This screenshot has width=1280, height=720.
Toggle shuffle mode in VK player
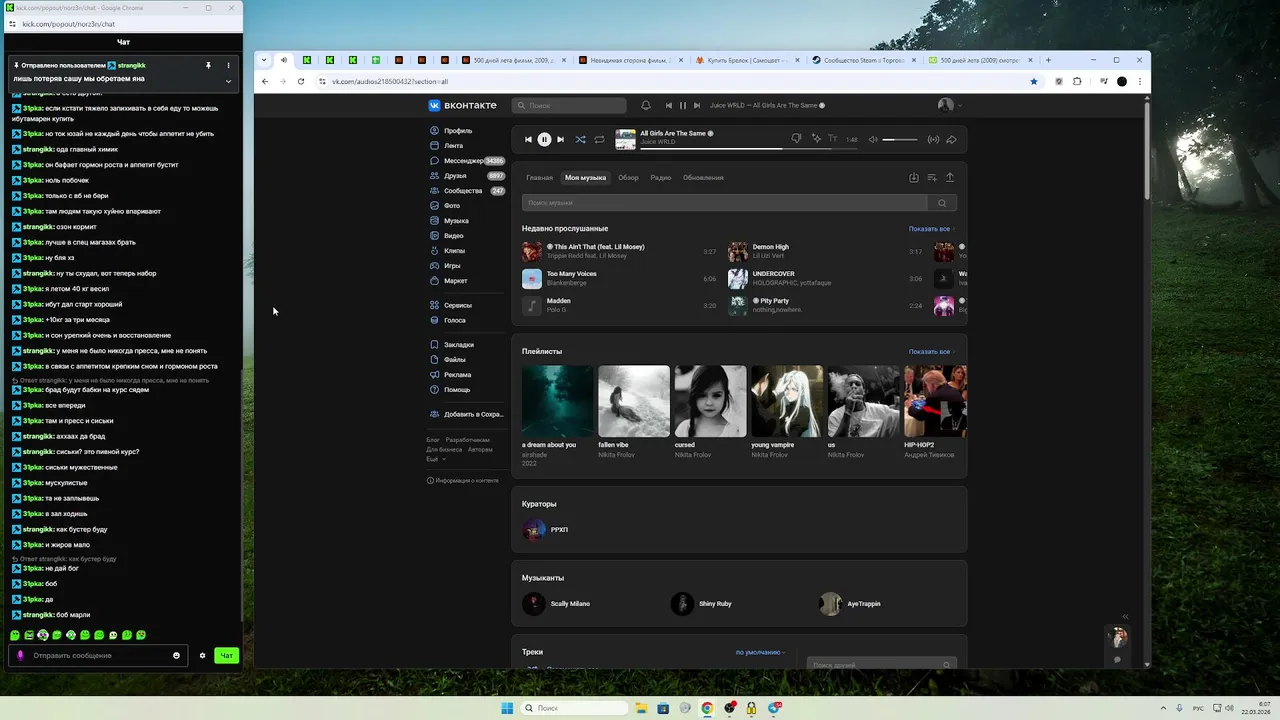580,140
